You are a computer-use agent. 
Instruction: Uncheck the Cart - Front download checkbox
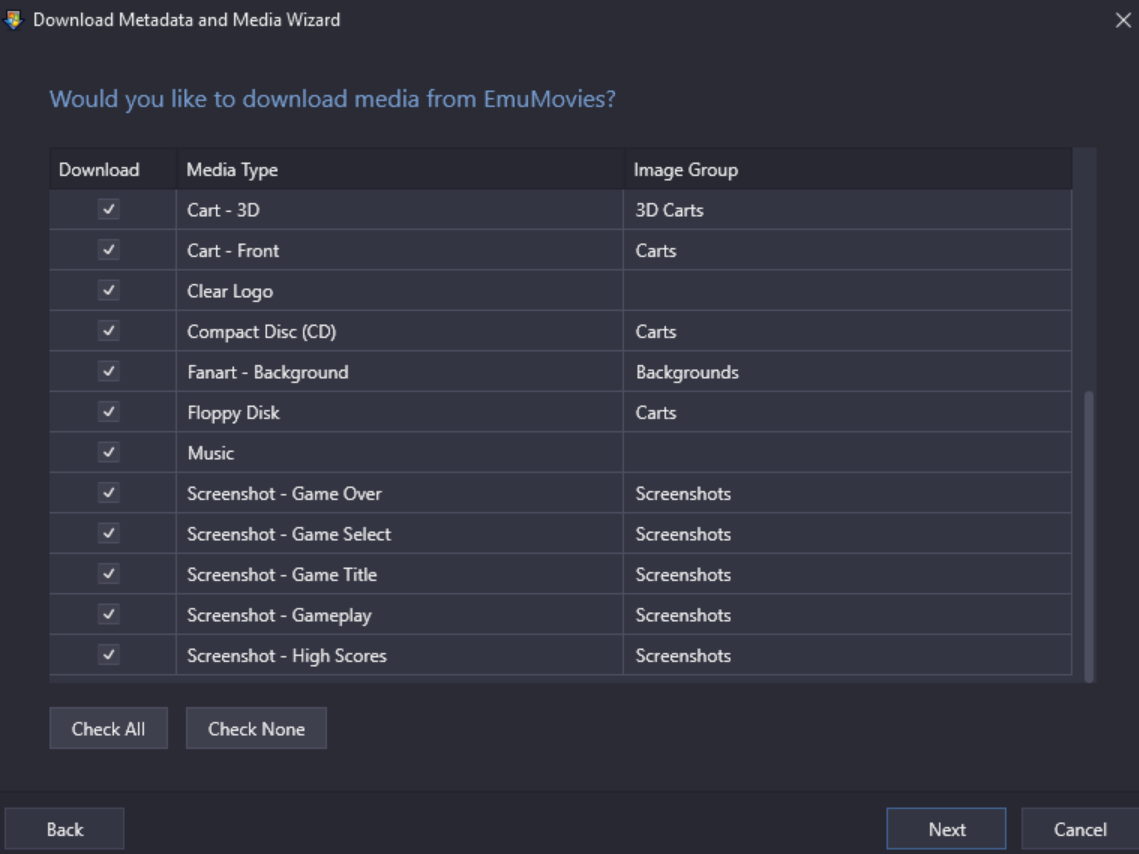[109, 251]
